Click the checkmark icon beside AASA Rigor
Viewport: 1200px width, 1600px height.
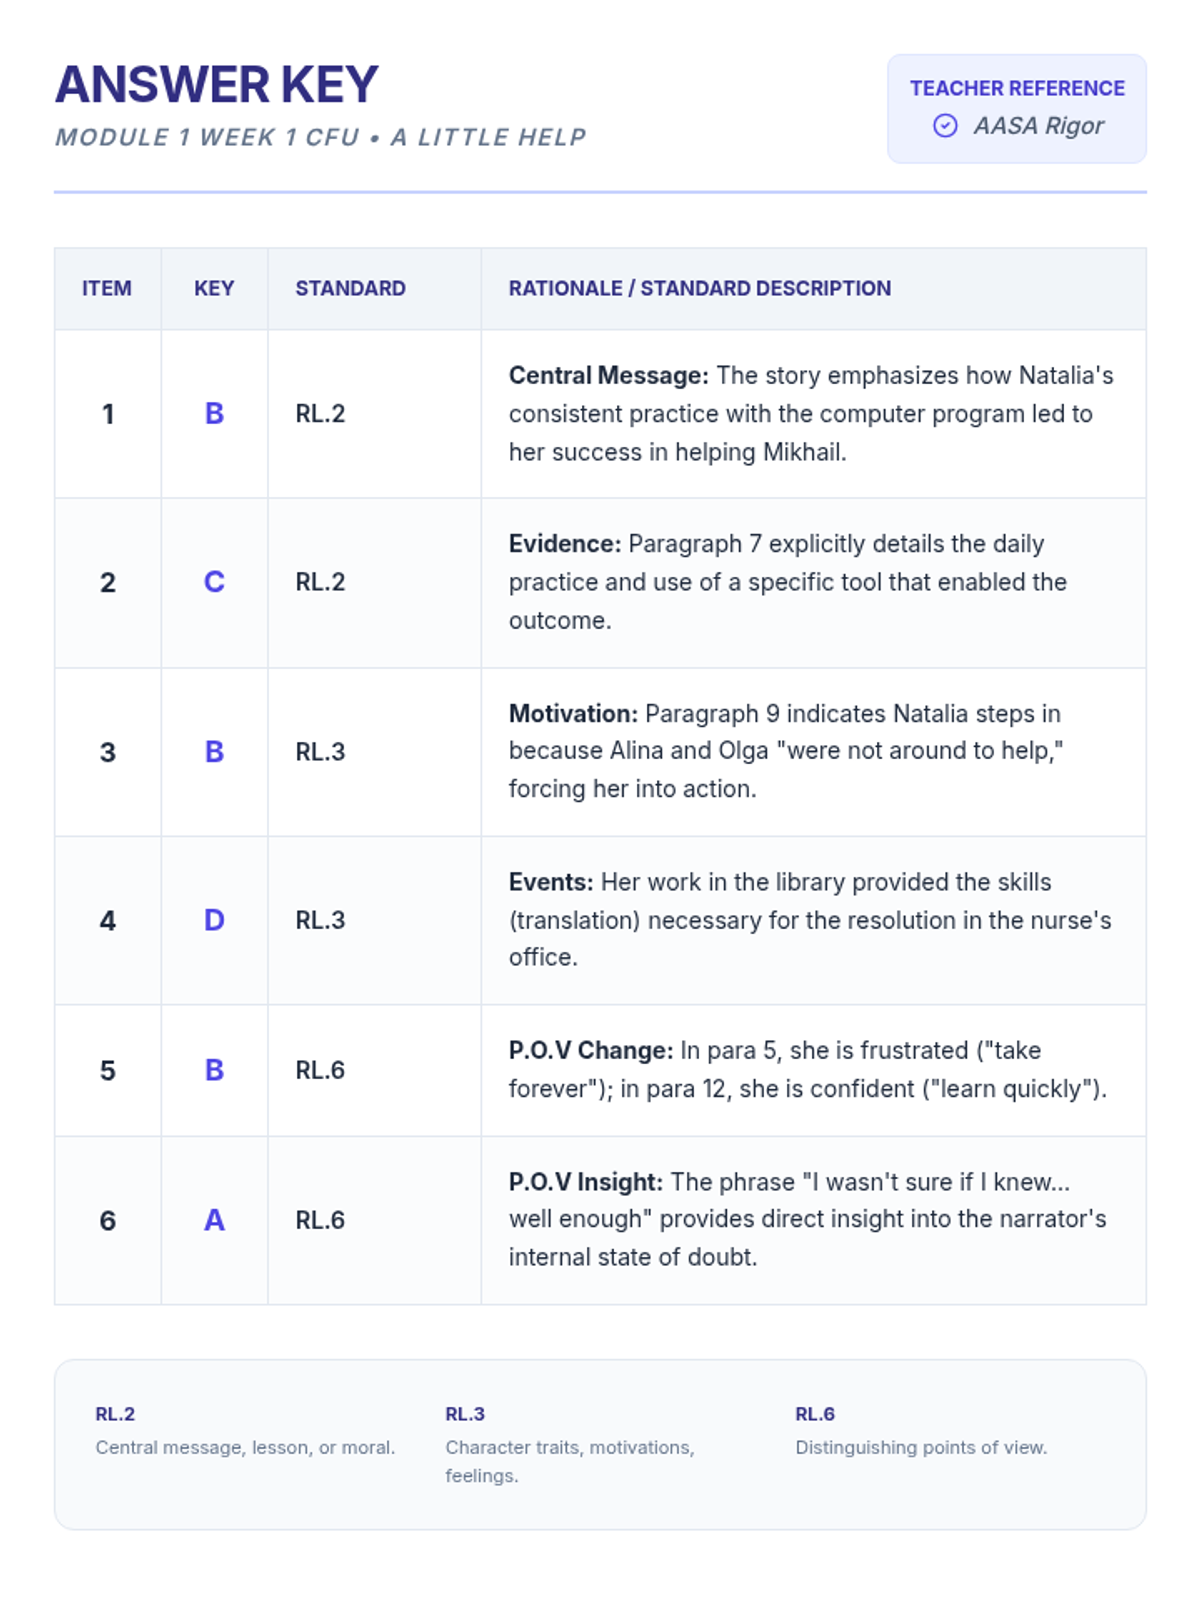coord(945,126)
